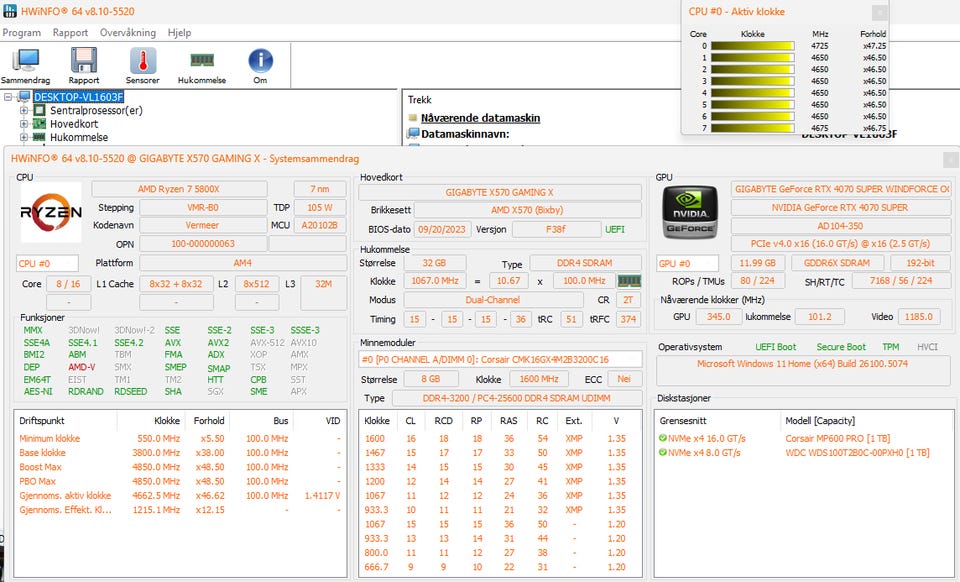Select the Hukommelse tree item

pyautogui.click(x=78, y=137)
